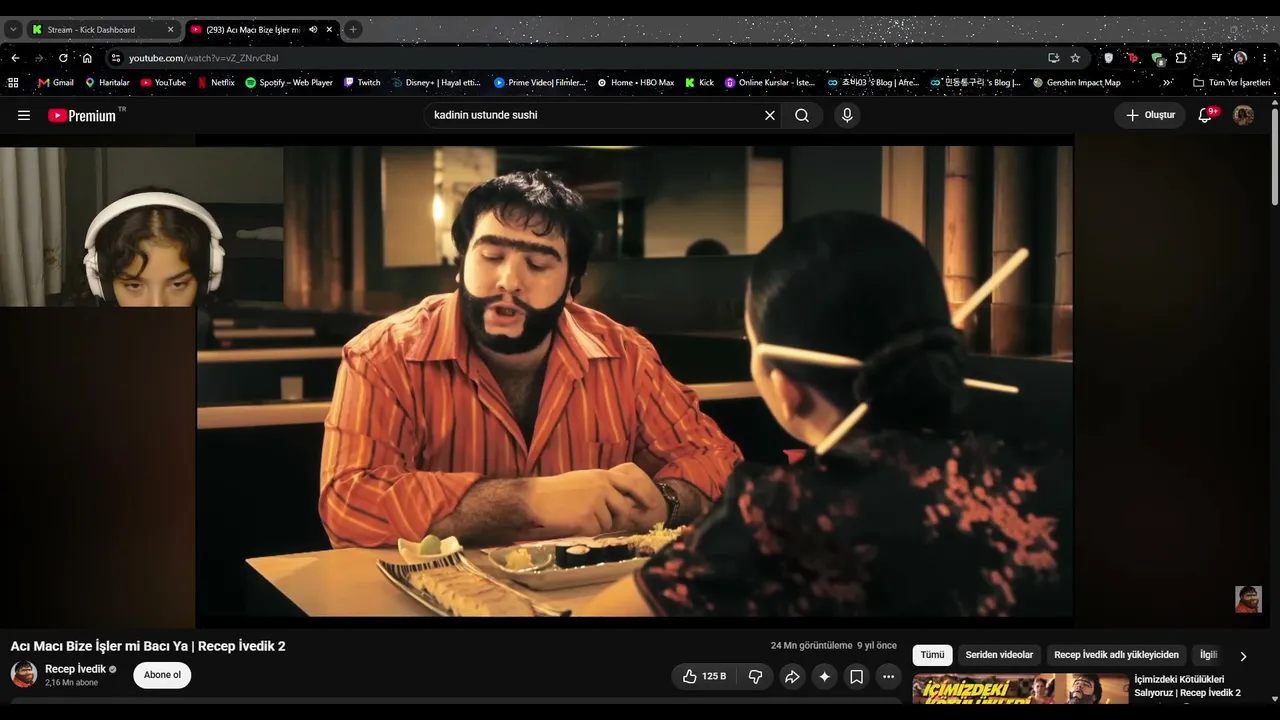
Task: Click the Oluştur create button
Action: tap(1150, 115)
